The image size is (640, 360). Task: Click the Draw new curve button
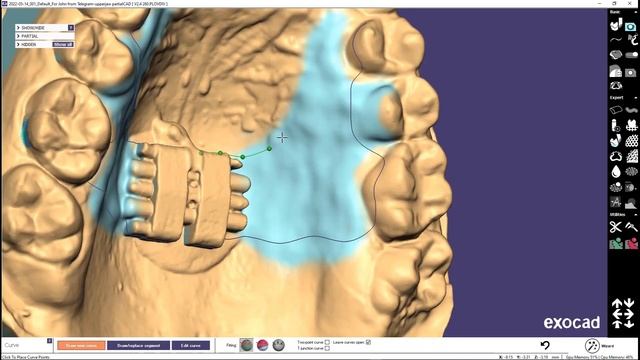point(81,345)
